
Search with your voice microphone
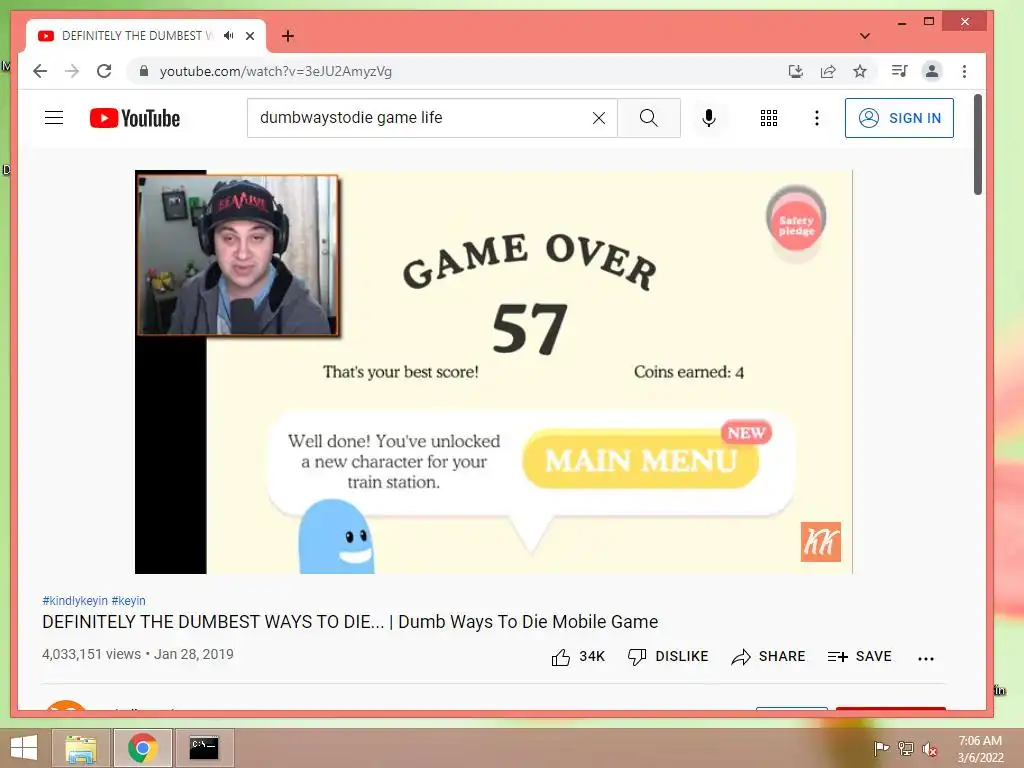tap(709, 118)
